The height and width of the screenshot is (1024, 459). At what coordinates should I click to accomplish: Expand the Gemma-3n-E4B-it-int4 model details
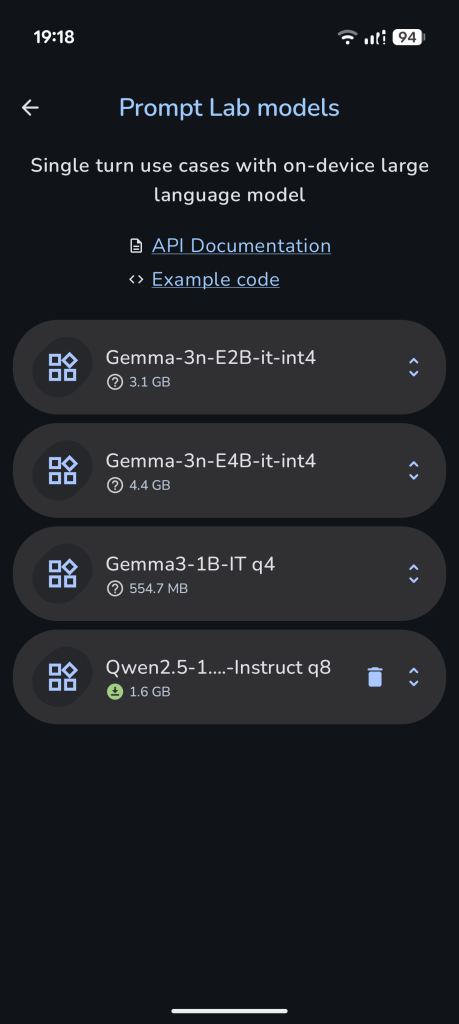click(x=413, y=470)
